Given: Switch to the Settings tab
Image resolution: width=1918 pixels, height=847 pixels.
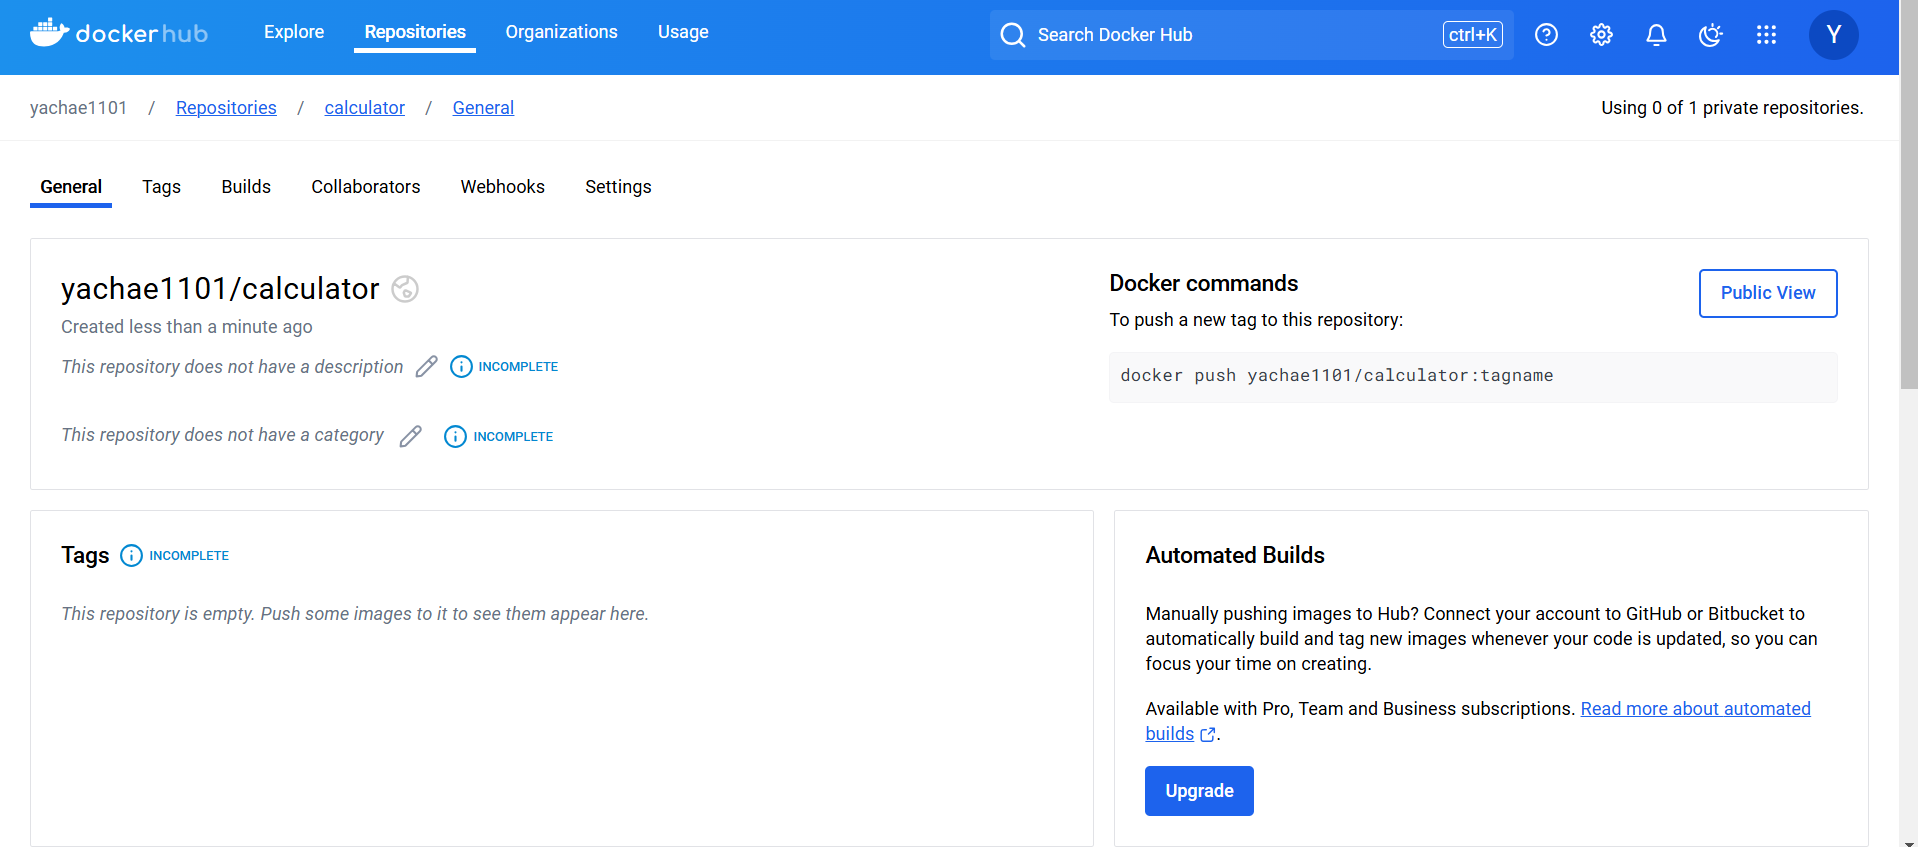Looking at the screenshot, I should pos(618,187).
